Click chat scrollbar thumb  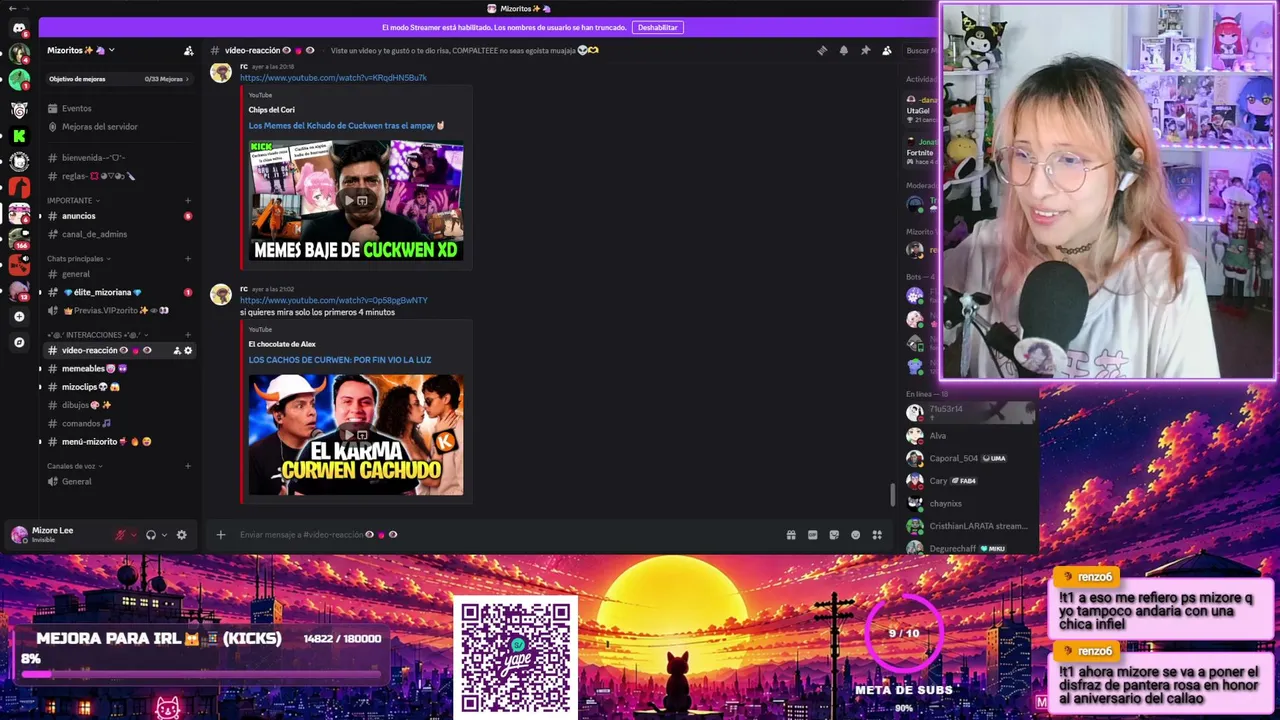coord(893,494)
